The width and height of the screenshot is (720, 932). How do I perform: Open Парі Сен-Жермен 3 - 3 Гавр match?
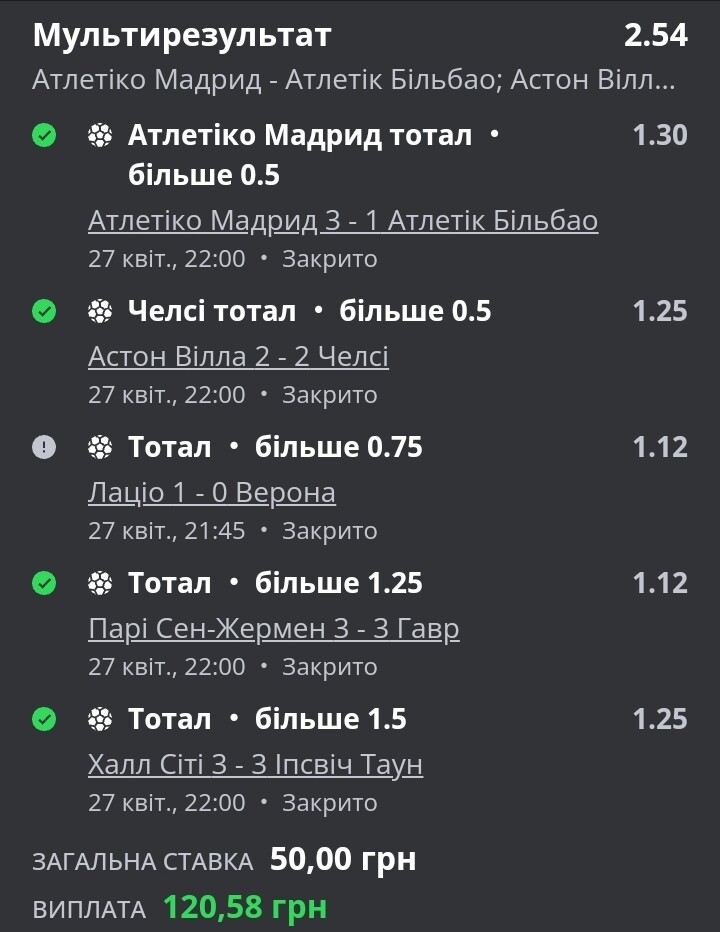click(x=273, y=629)
